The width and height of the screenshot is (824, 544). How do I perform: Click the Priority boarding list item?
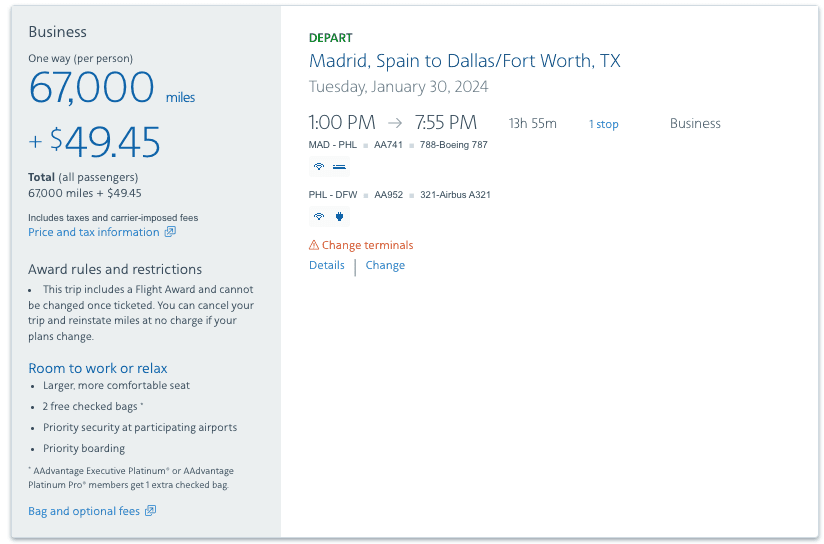click(x=84, y=448)
